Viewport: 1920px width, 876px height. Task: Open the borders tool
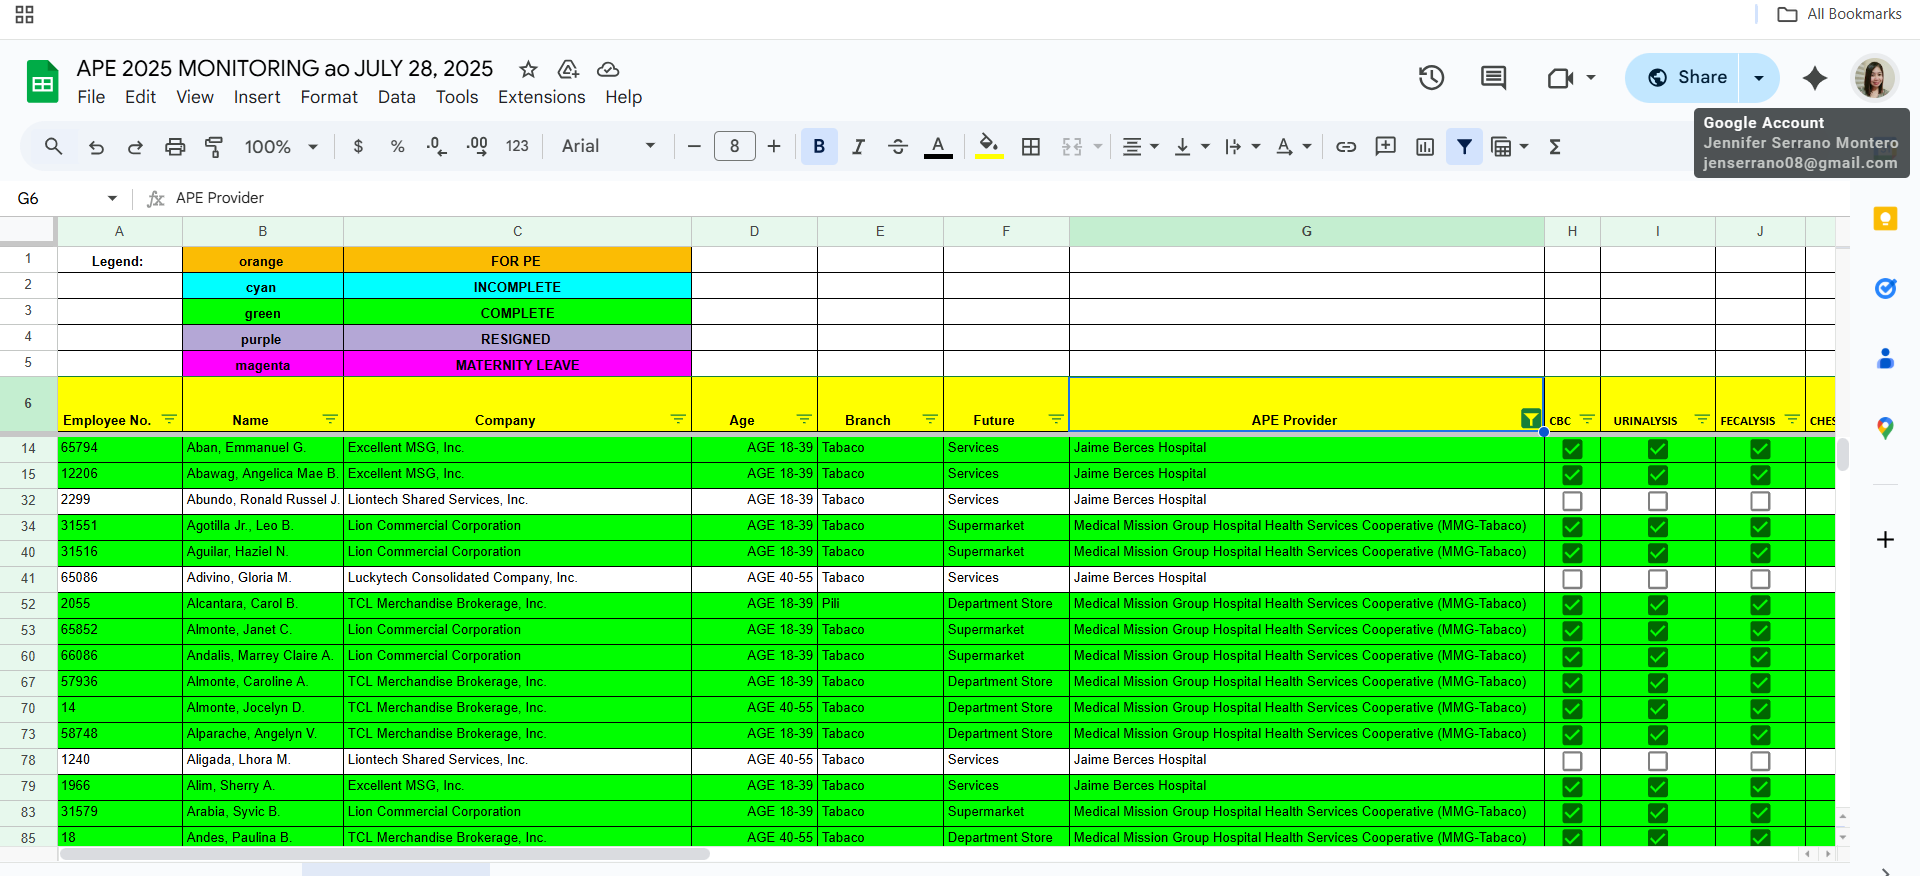(x=1031, y=147)
